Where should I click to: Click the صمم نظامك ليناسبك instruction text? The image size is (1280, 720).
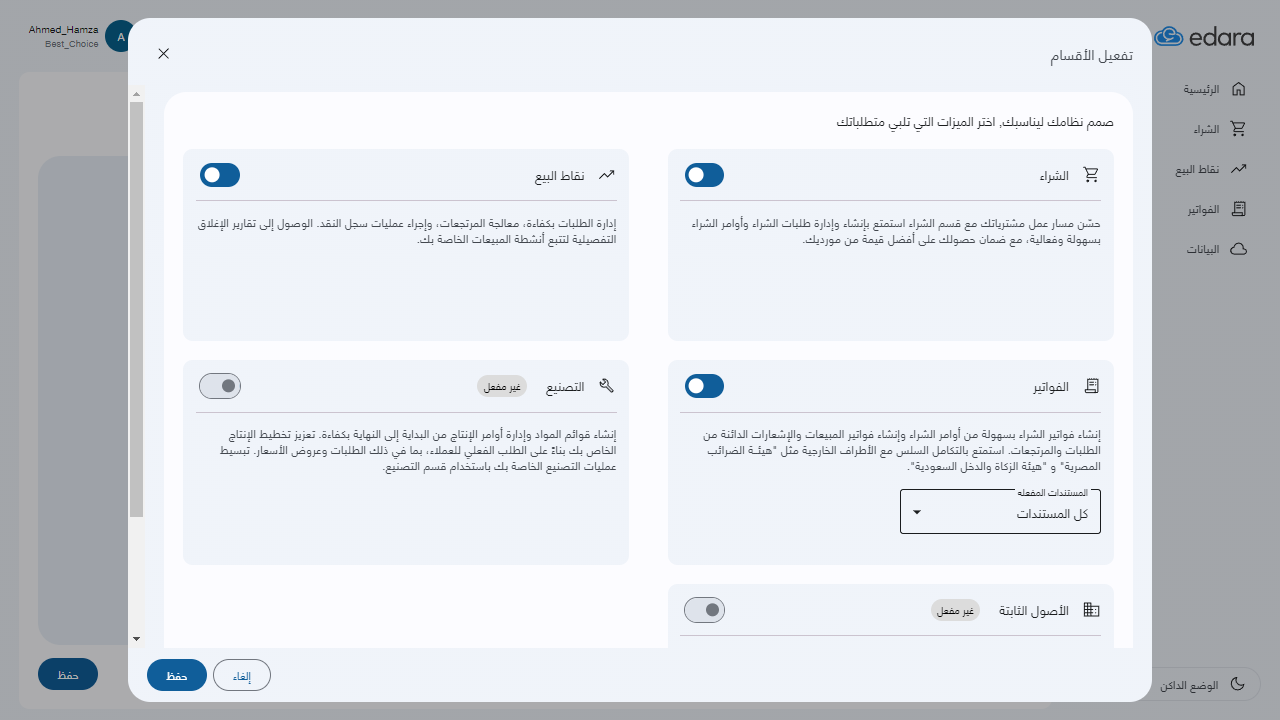[975, 122]
